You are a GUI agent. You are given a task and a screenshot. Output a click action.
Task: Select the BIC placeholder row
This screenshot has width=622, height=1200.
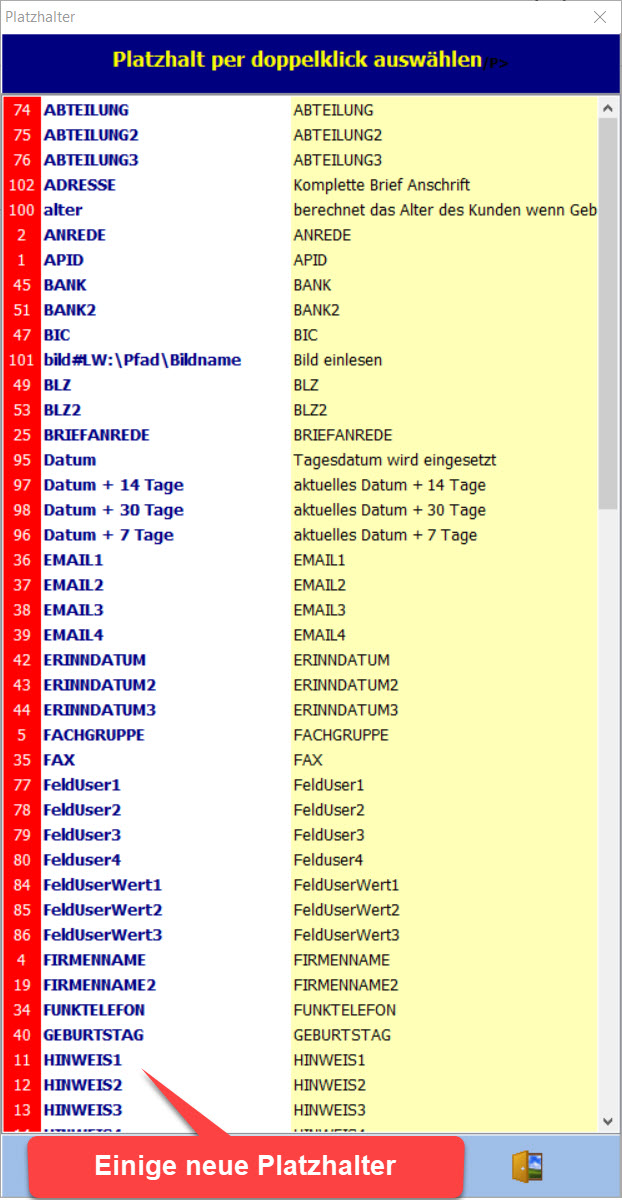point(57,335)
